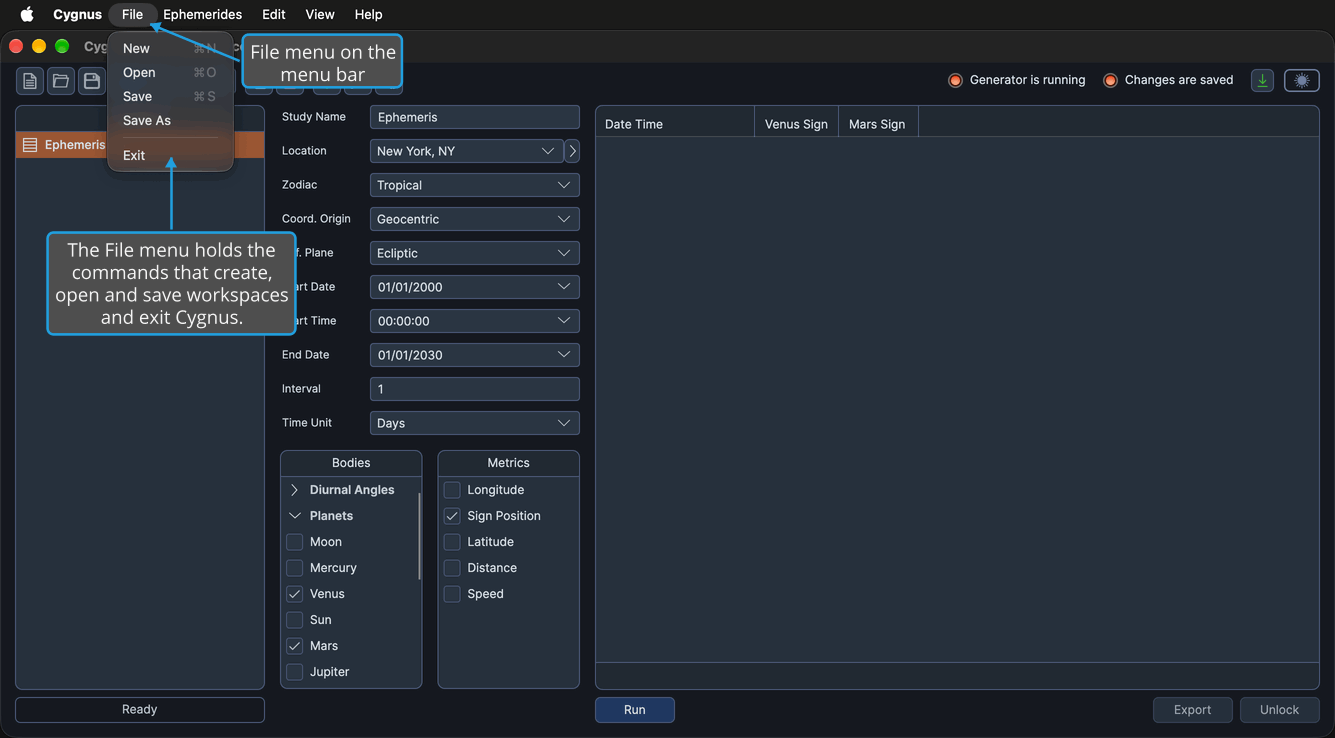The height and width of the screenshot is (738, 1335).
Task: Choose New from the File menu
Action: [170, 48]
